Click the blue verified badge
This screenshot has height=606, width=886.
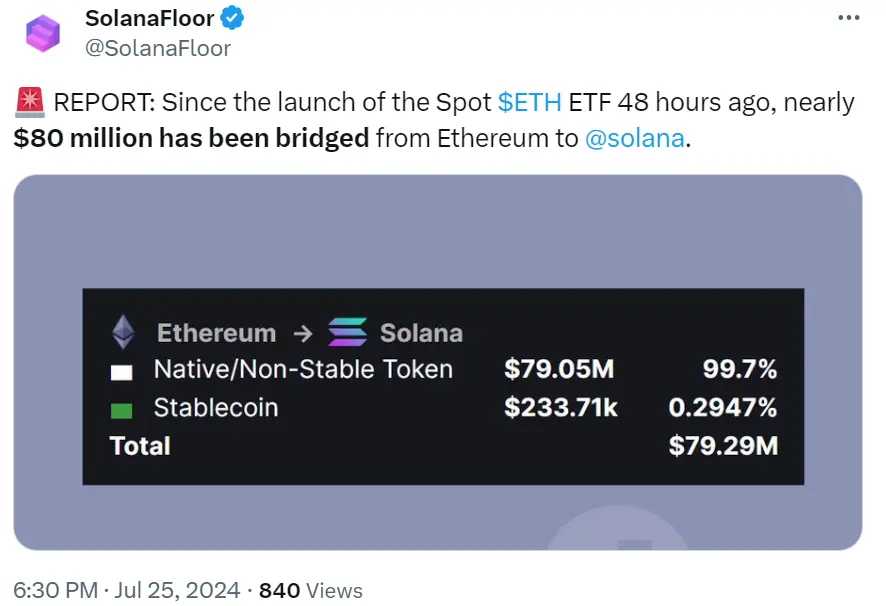(230, 16)
